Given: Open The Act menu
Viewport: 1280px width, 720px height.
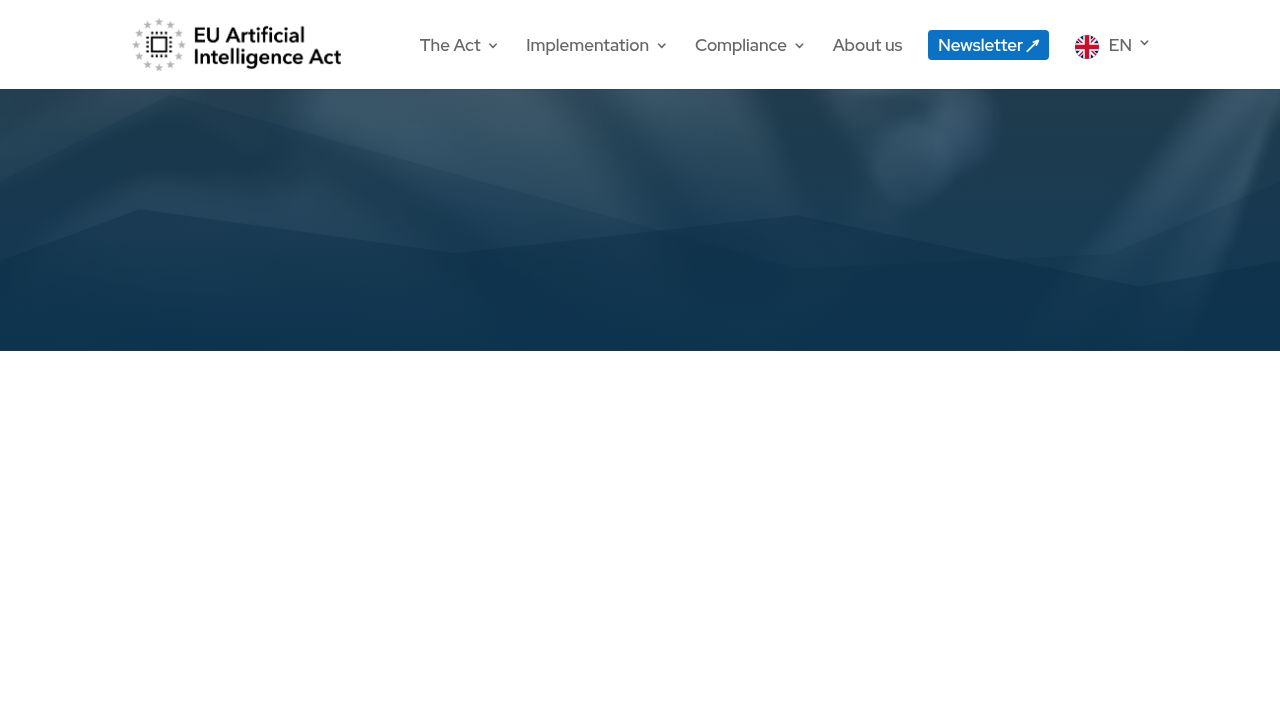Looking at the screenshot, I should coord(450,45).
